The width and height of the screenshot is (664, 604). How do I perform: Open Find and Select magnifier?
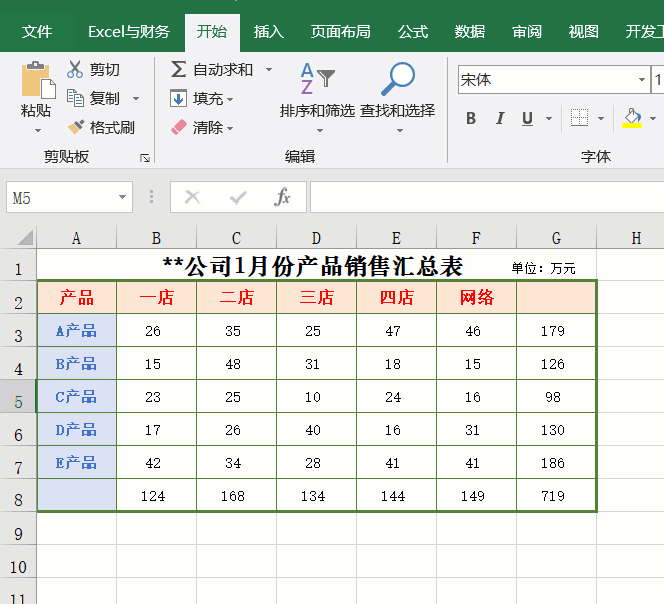point(398,82)
